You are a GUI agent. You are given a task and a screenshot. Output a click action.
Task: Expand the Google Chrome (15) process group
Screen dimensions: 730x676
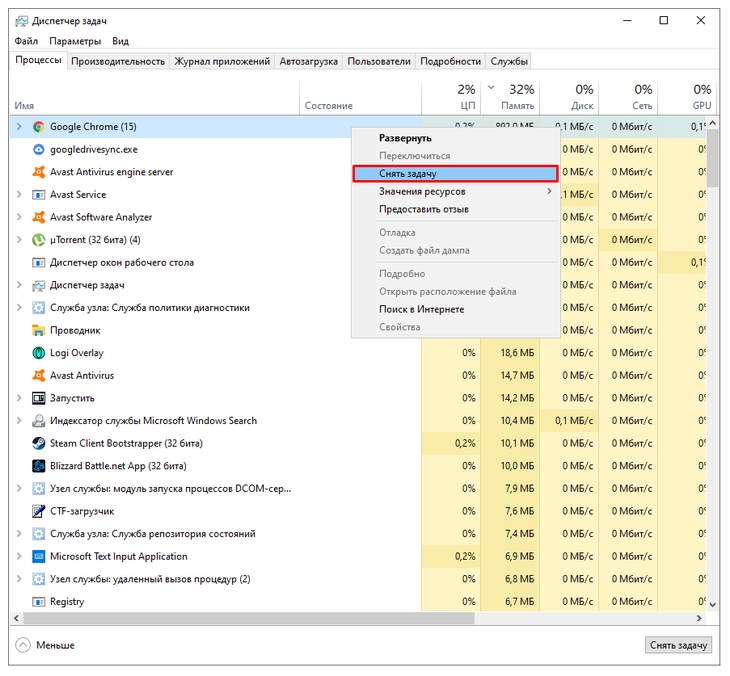coord(19,127)
